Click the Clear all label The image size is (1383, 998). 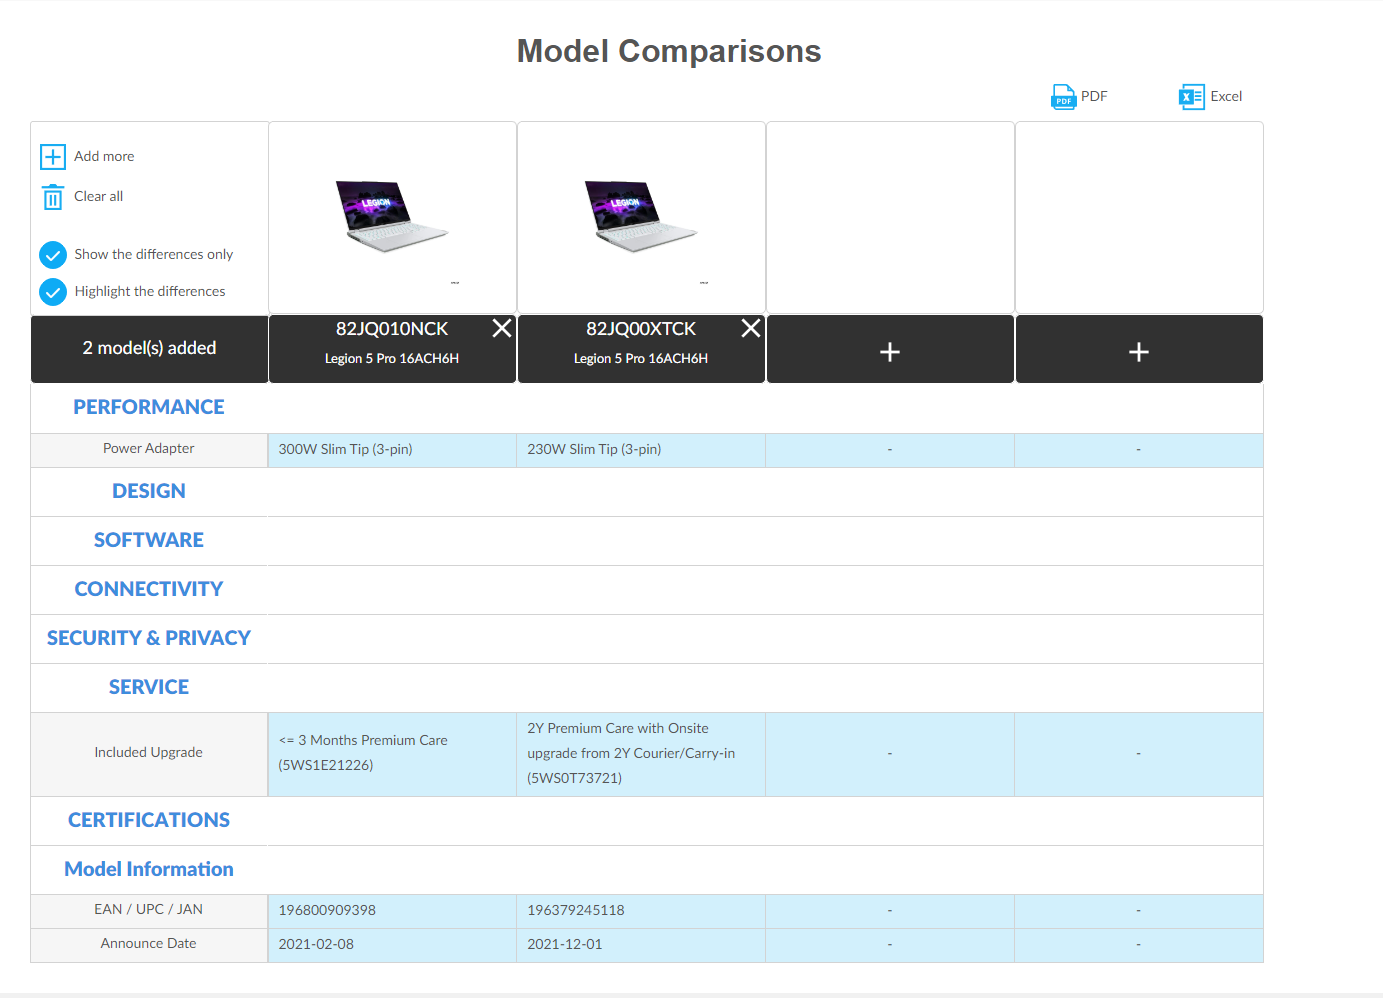click(x=99, y=196)
